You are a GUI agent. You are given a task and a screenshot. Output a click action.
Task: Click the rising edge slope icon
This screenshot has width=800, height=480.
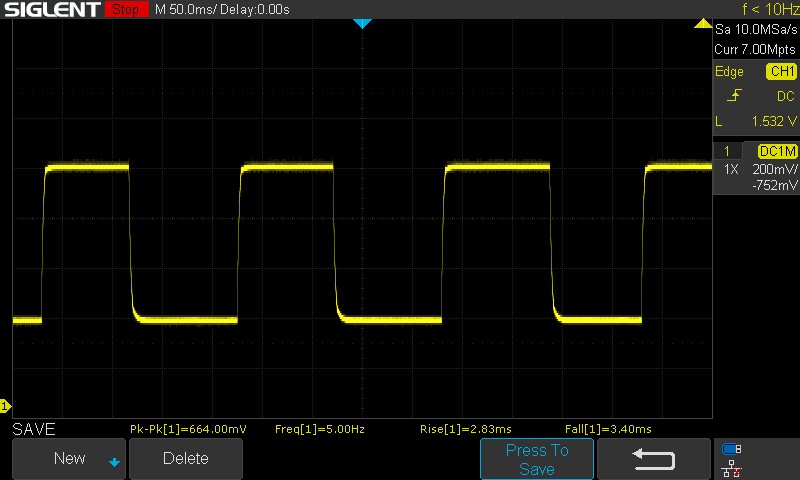(x=734, y=95)
